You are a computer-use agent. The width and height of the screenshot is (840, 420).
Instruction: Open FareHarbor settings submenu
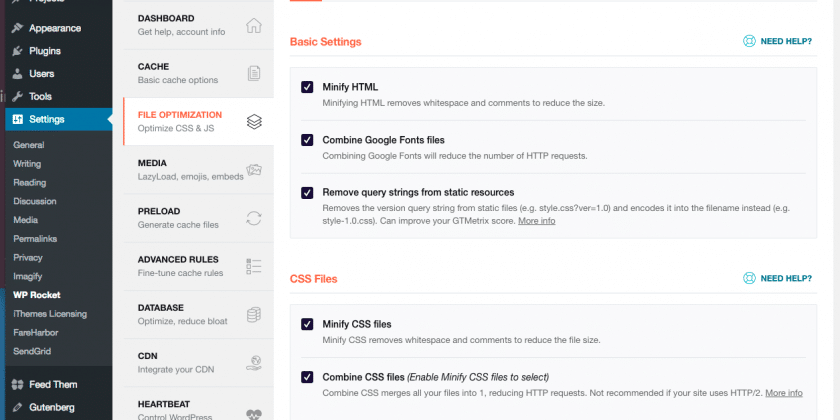36,332
